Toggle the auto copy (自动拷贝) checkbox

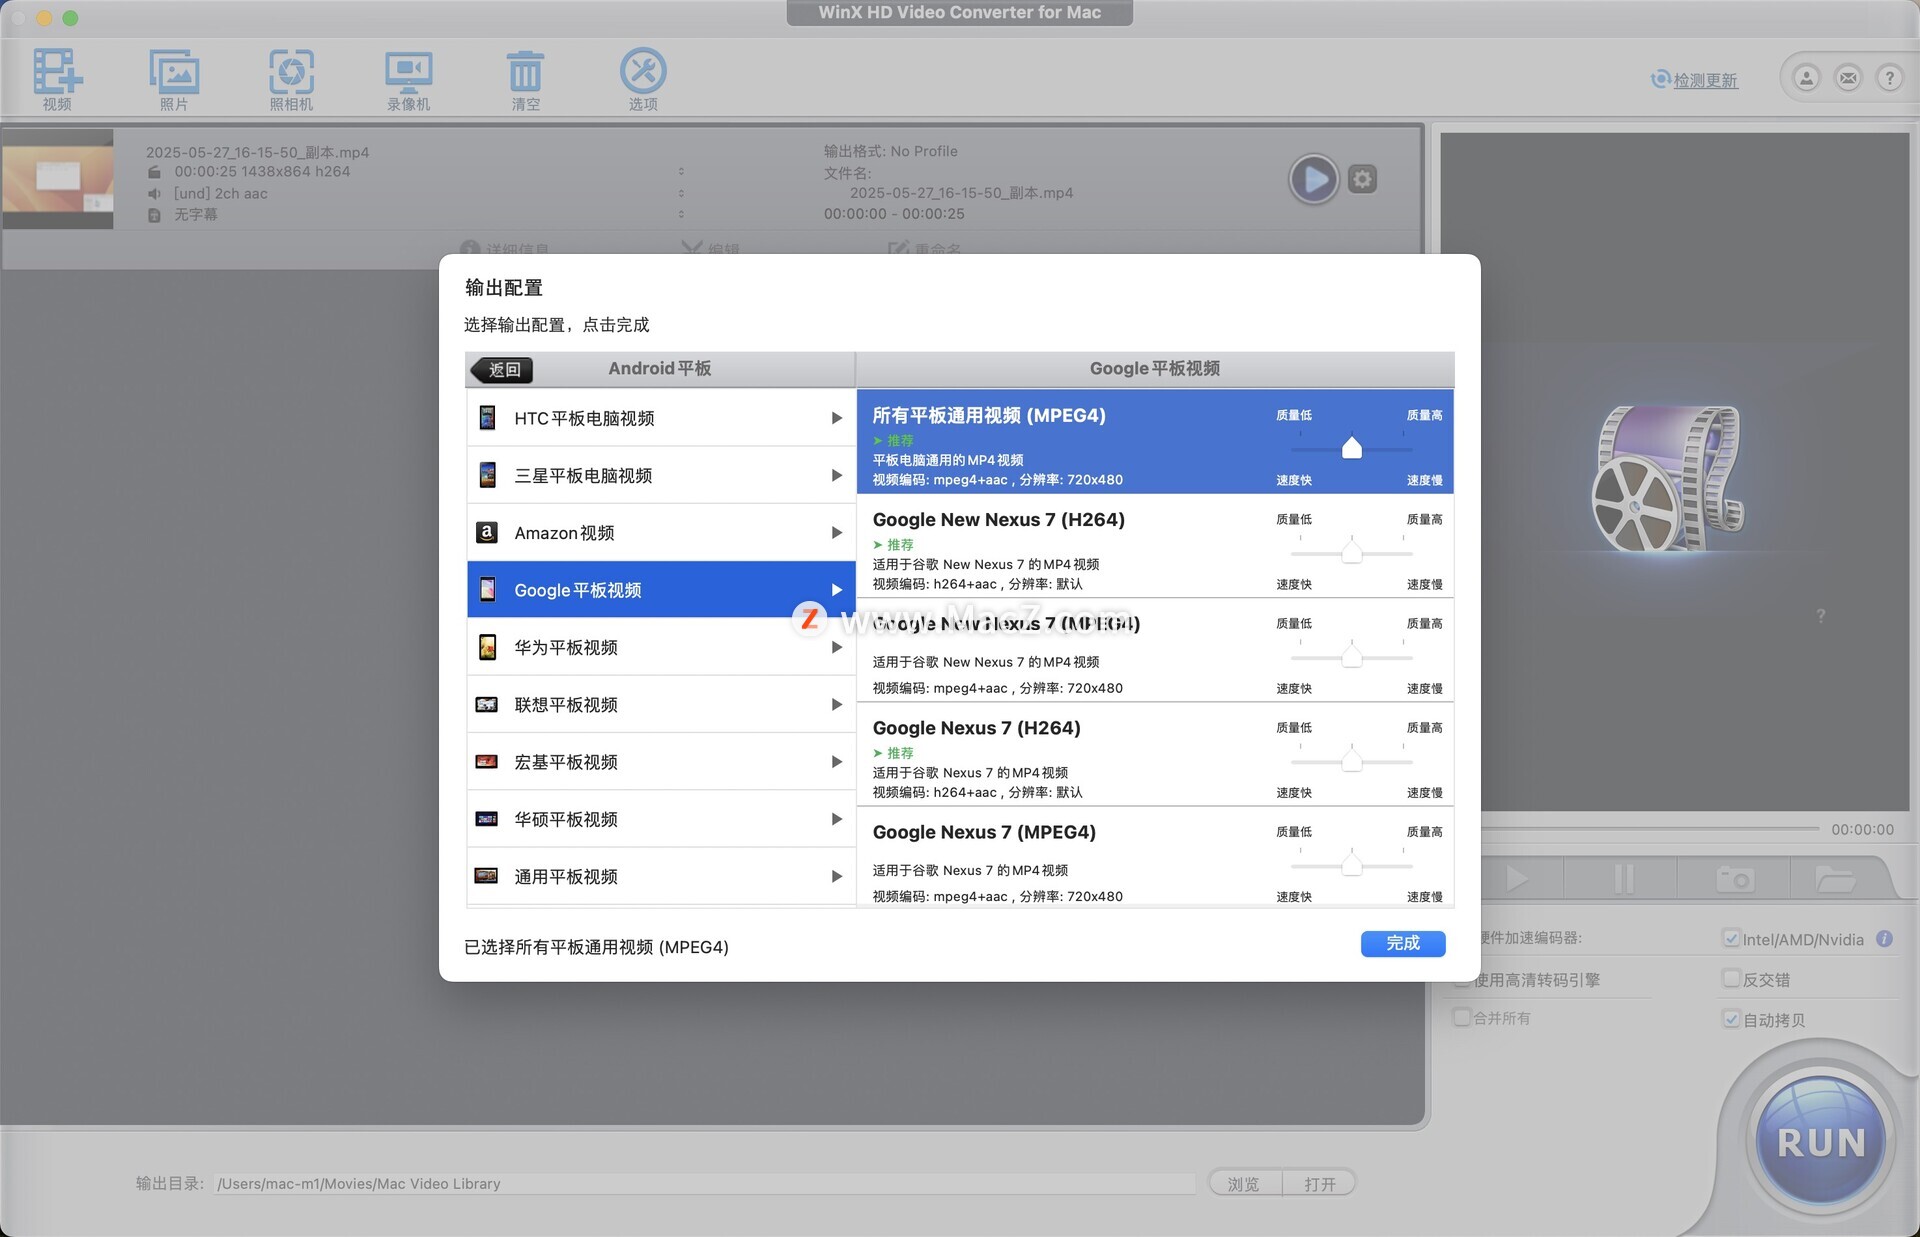pos(1731,1018)
